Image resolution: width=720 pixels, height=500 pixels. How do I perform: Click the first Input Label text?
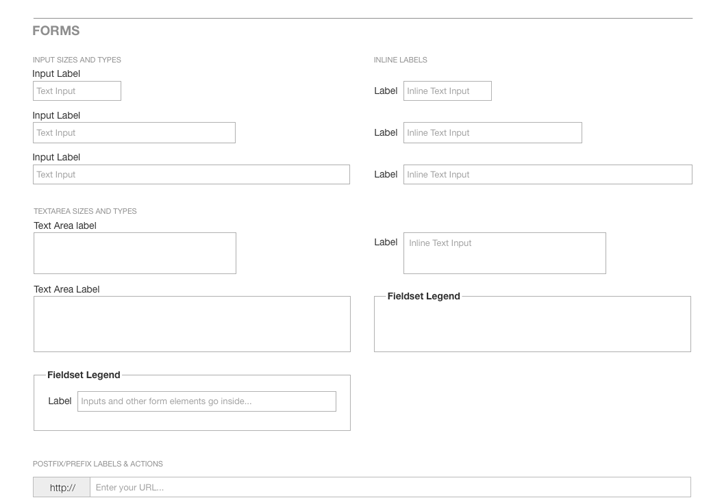[x=56, y=73]
